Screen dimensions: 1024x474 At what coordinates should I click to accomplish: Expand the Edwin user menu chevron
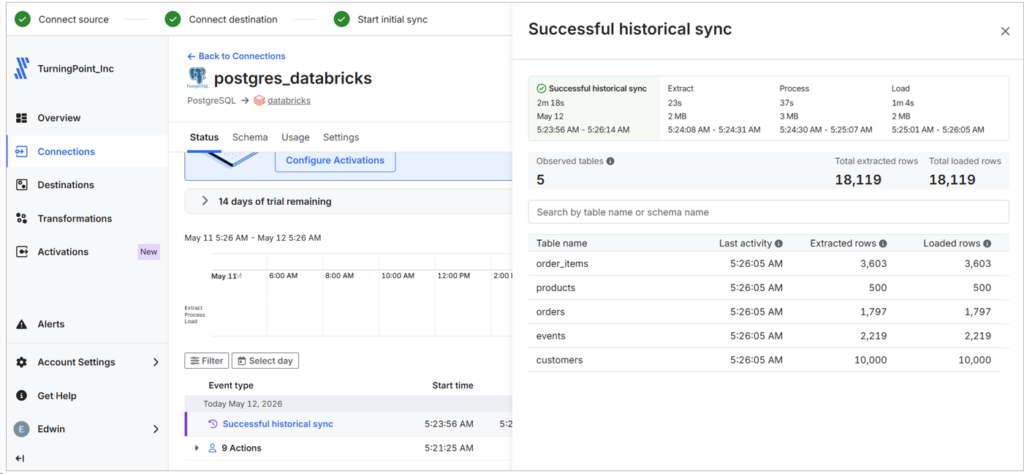pyautogui.click(x=155, y=429)
